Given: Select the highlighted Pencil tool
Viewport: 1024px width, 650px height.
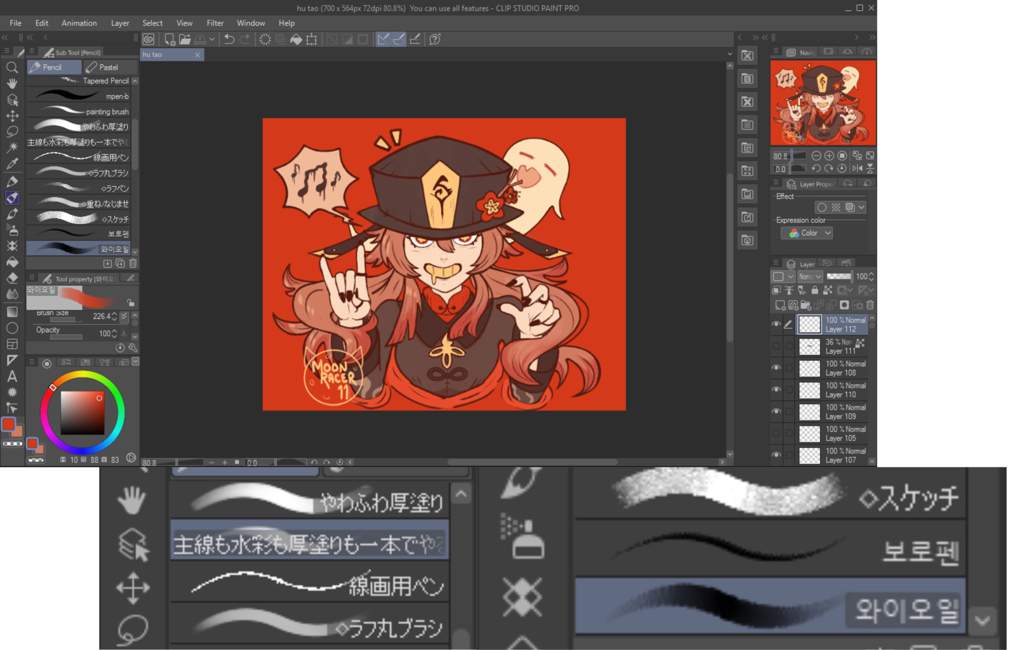Looking at the screenshot, I should [x=12, y=197].
